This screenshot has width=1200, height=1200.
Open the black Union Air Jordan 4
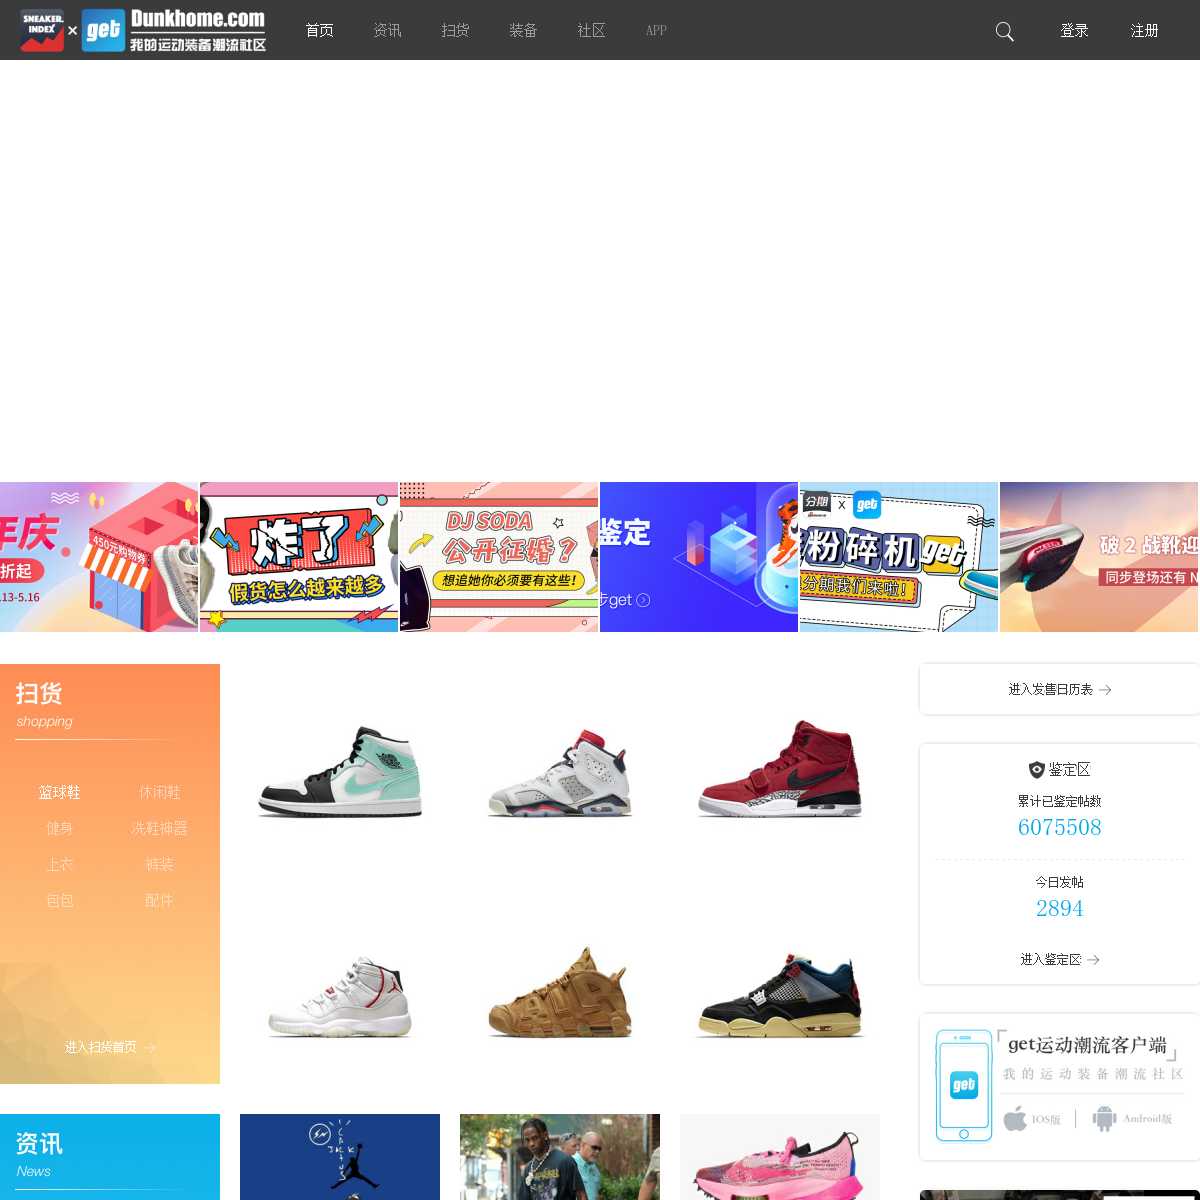click(780, 995)
